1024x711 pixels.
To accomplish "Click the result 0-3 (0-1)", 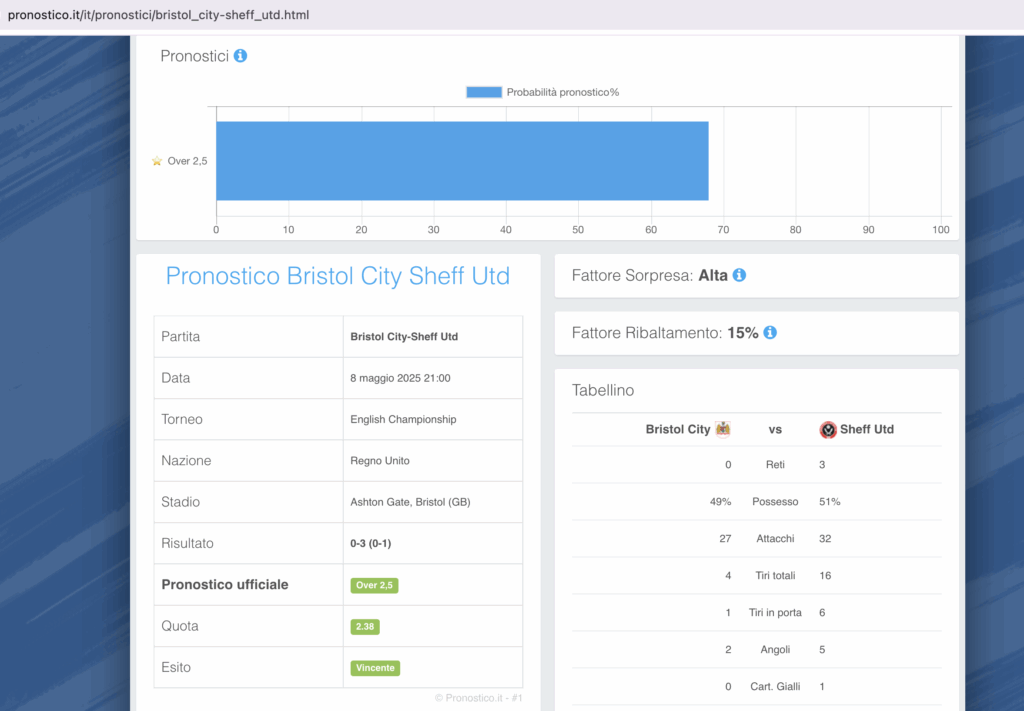I will (x=370, y=543).
